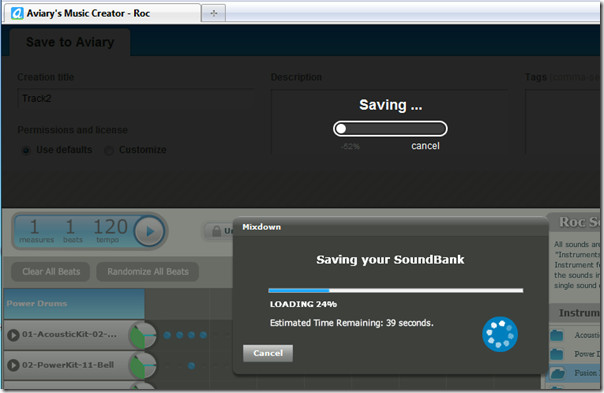
Task: Switch to Aviary's Music Creator browser tab
Action: (102, 13)
